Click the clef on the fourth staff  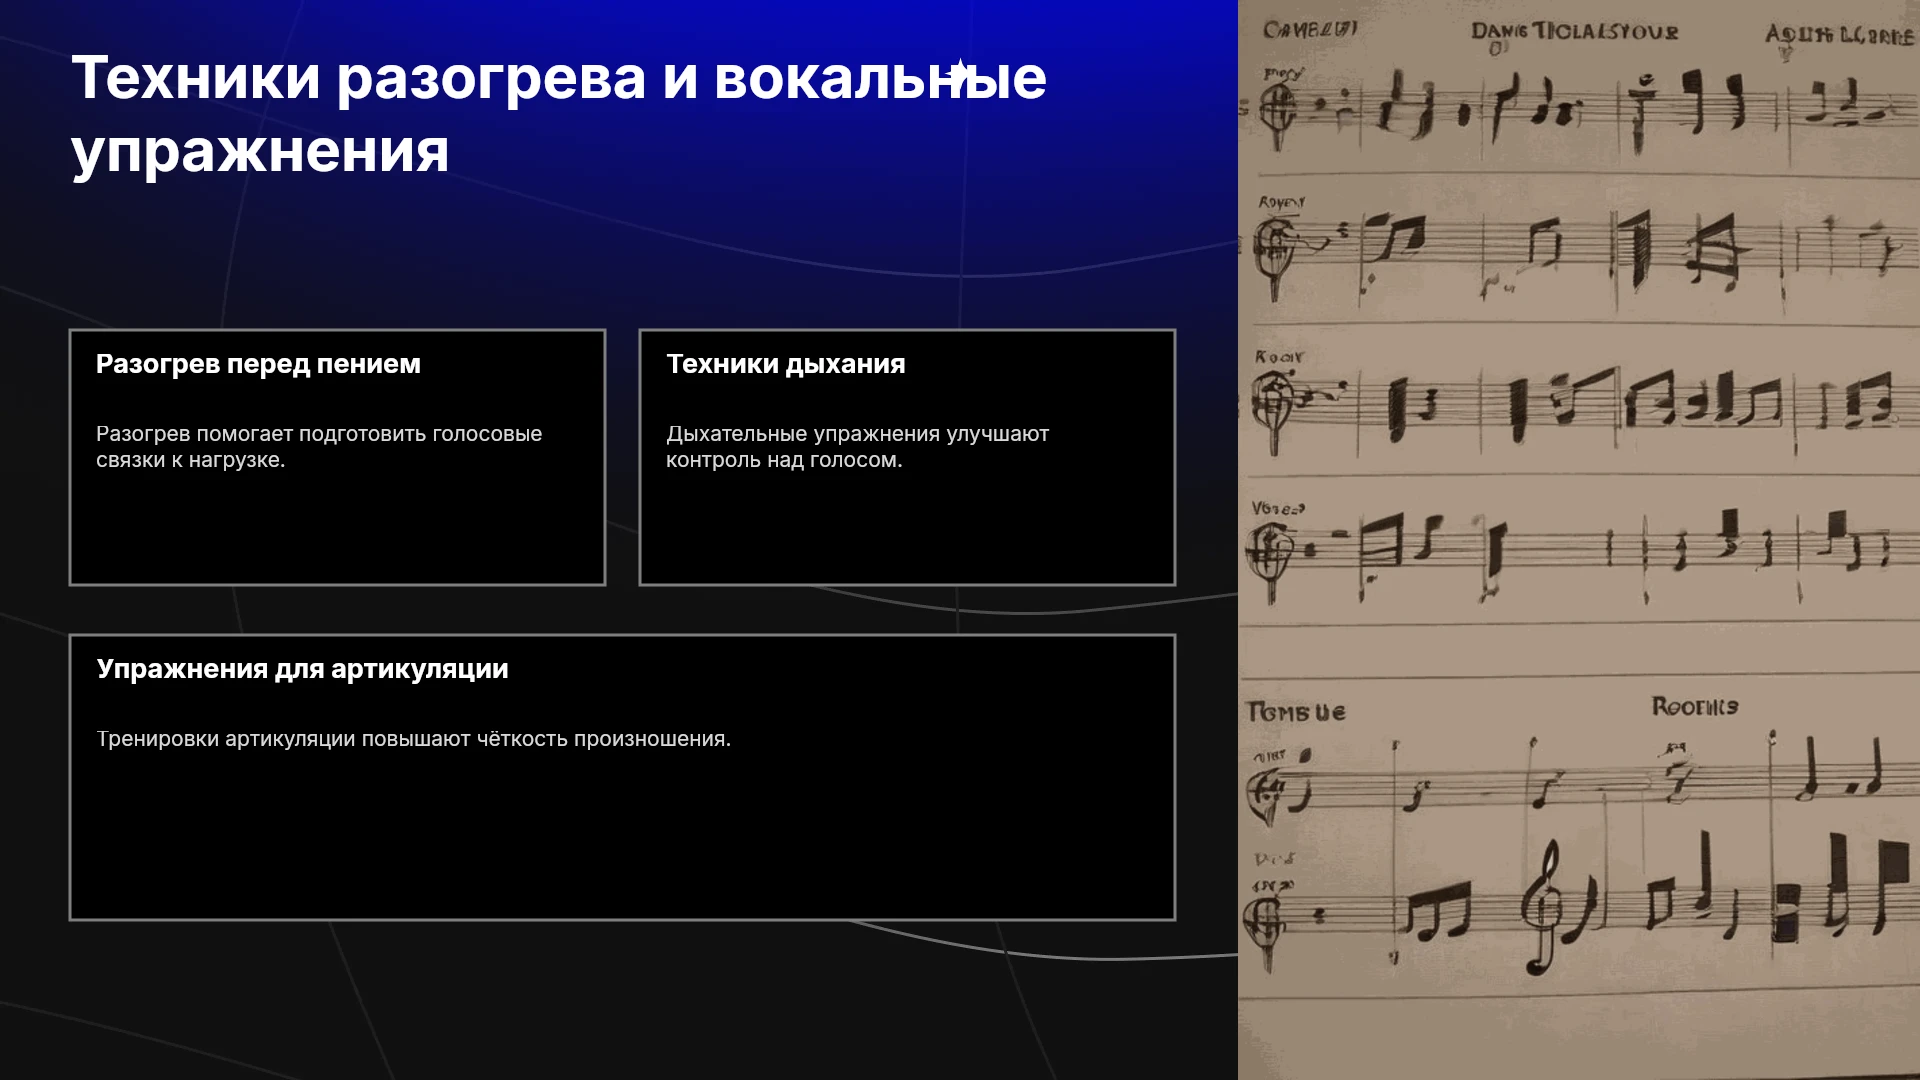point(1271,556)
